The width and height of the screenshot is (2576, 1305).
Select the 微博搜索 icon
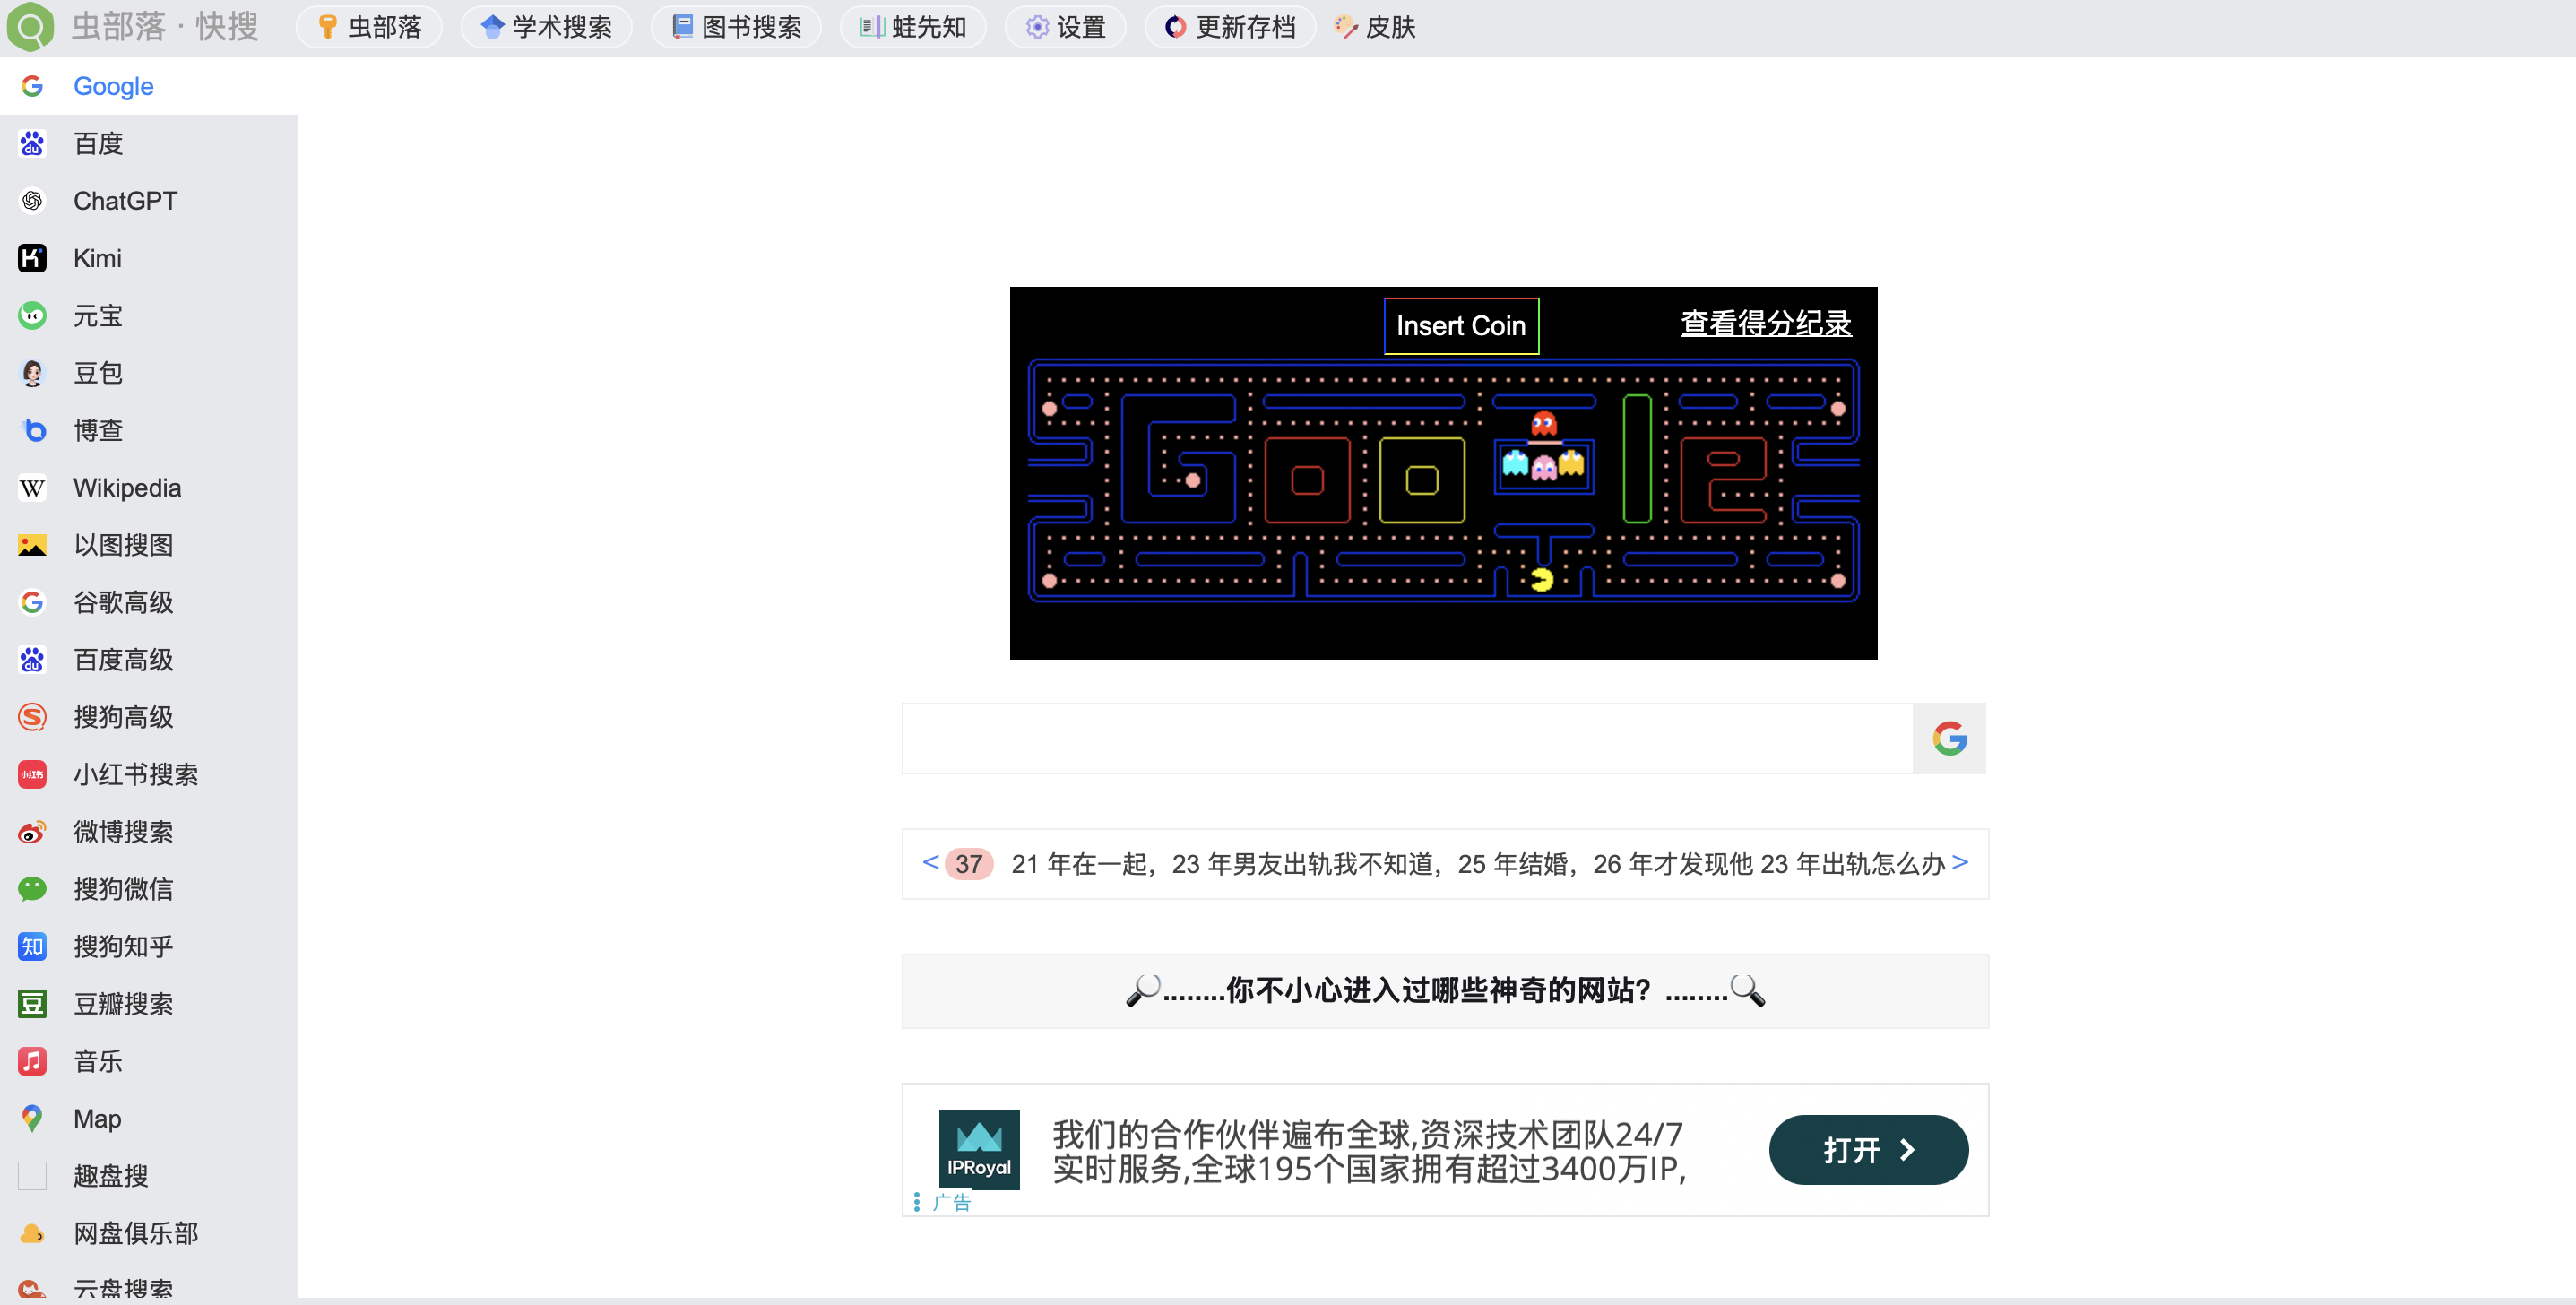click(x=32, y=832)
